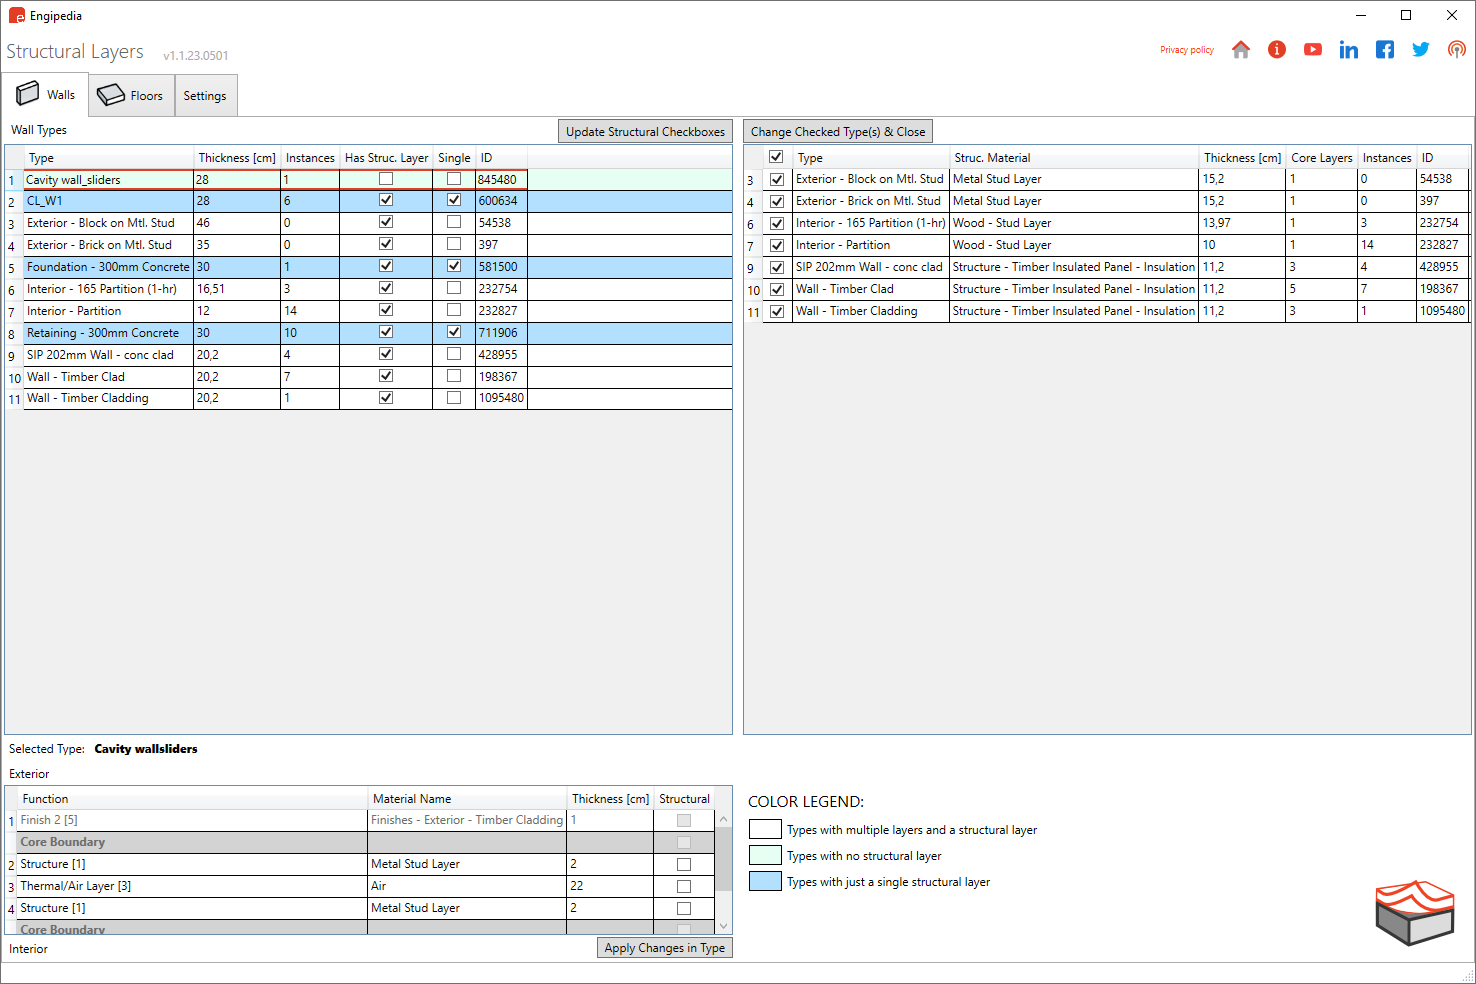The height and width of the screenshot is (984, 1476).
Task: Click Thermal/Air Layer [3] function cell
Action: tap(192, 886)
